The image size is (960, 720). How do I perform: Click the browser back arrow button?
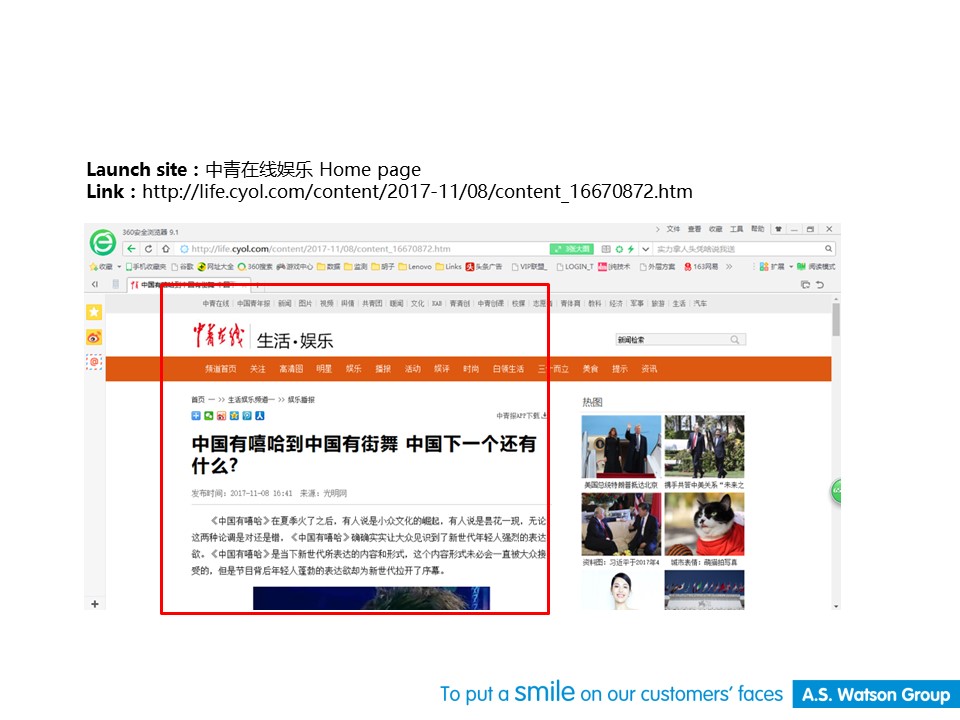click(132, 249)
